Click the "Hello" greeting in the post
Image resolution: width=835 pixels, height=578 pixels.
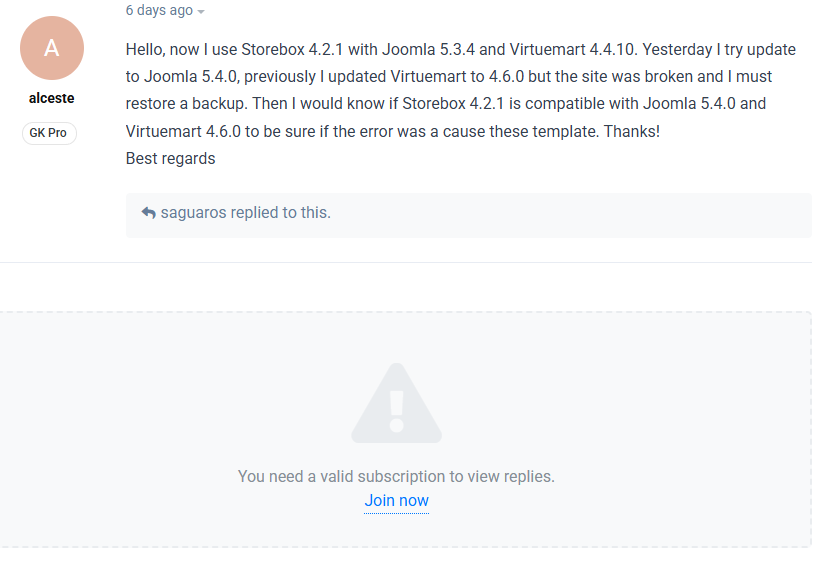tap(147, 49)
